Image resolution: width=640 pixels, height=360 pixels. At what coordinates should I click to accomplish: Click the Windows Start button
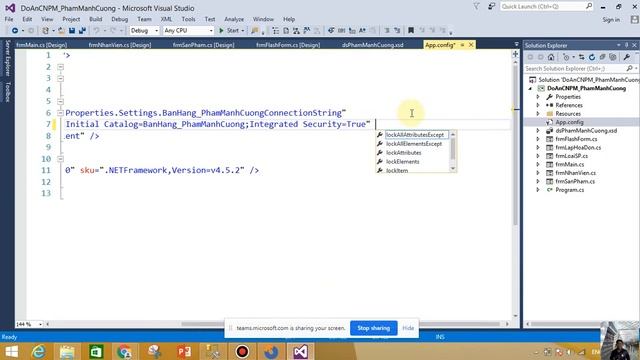[11, 352]
